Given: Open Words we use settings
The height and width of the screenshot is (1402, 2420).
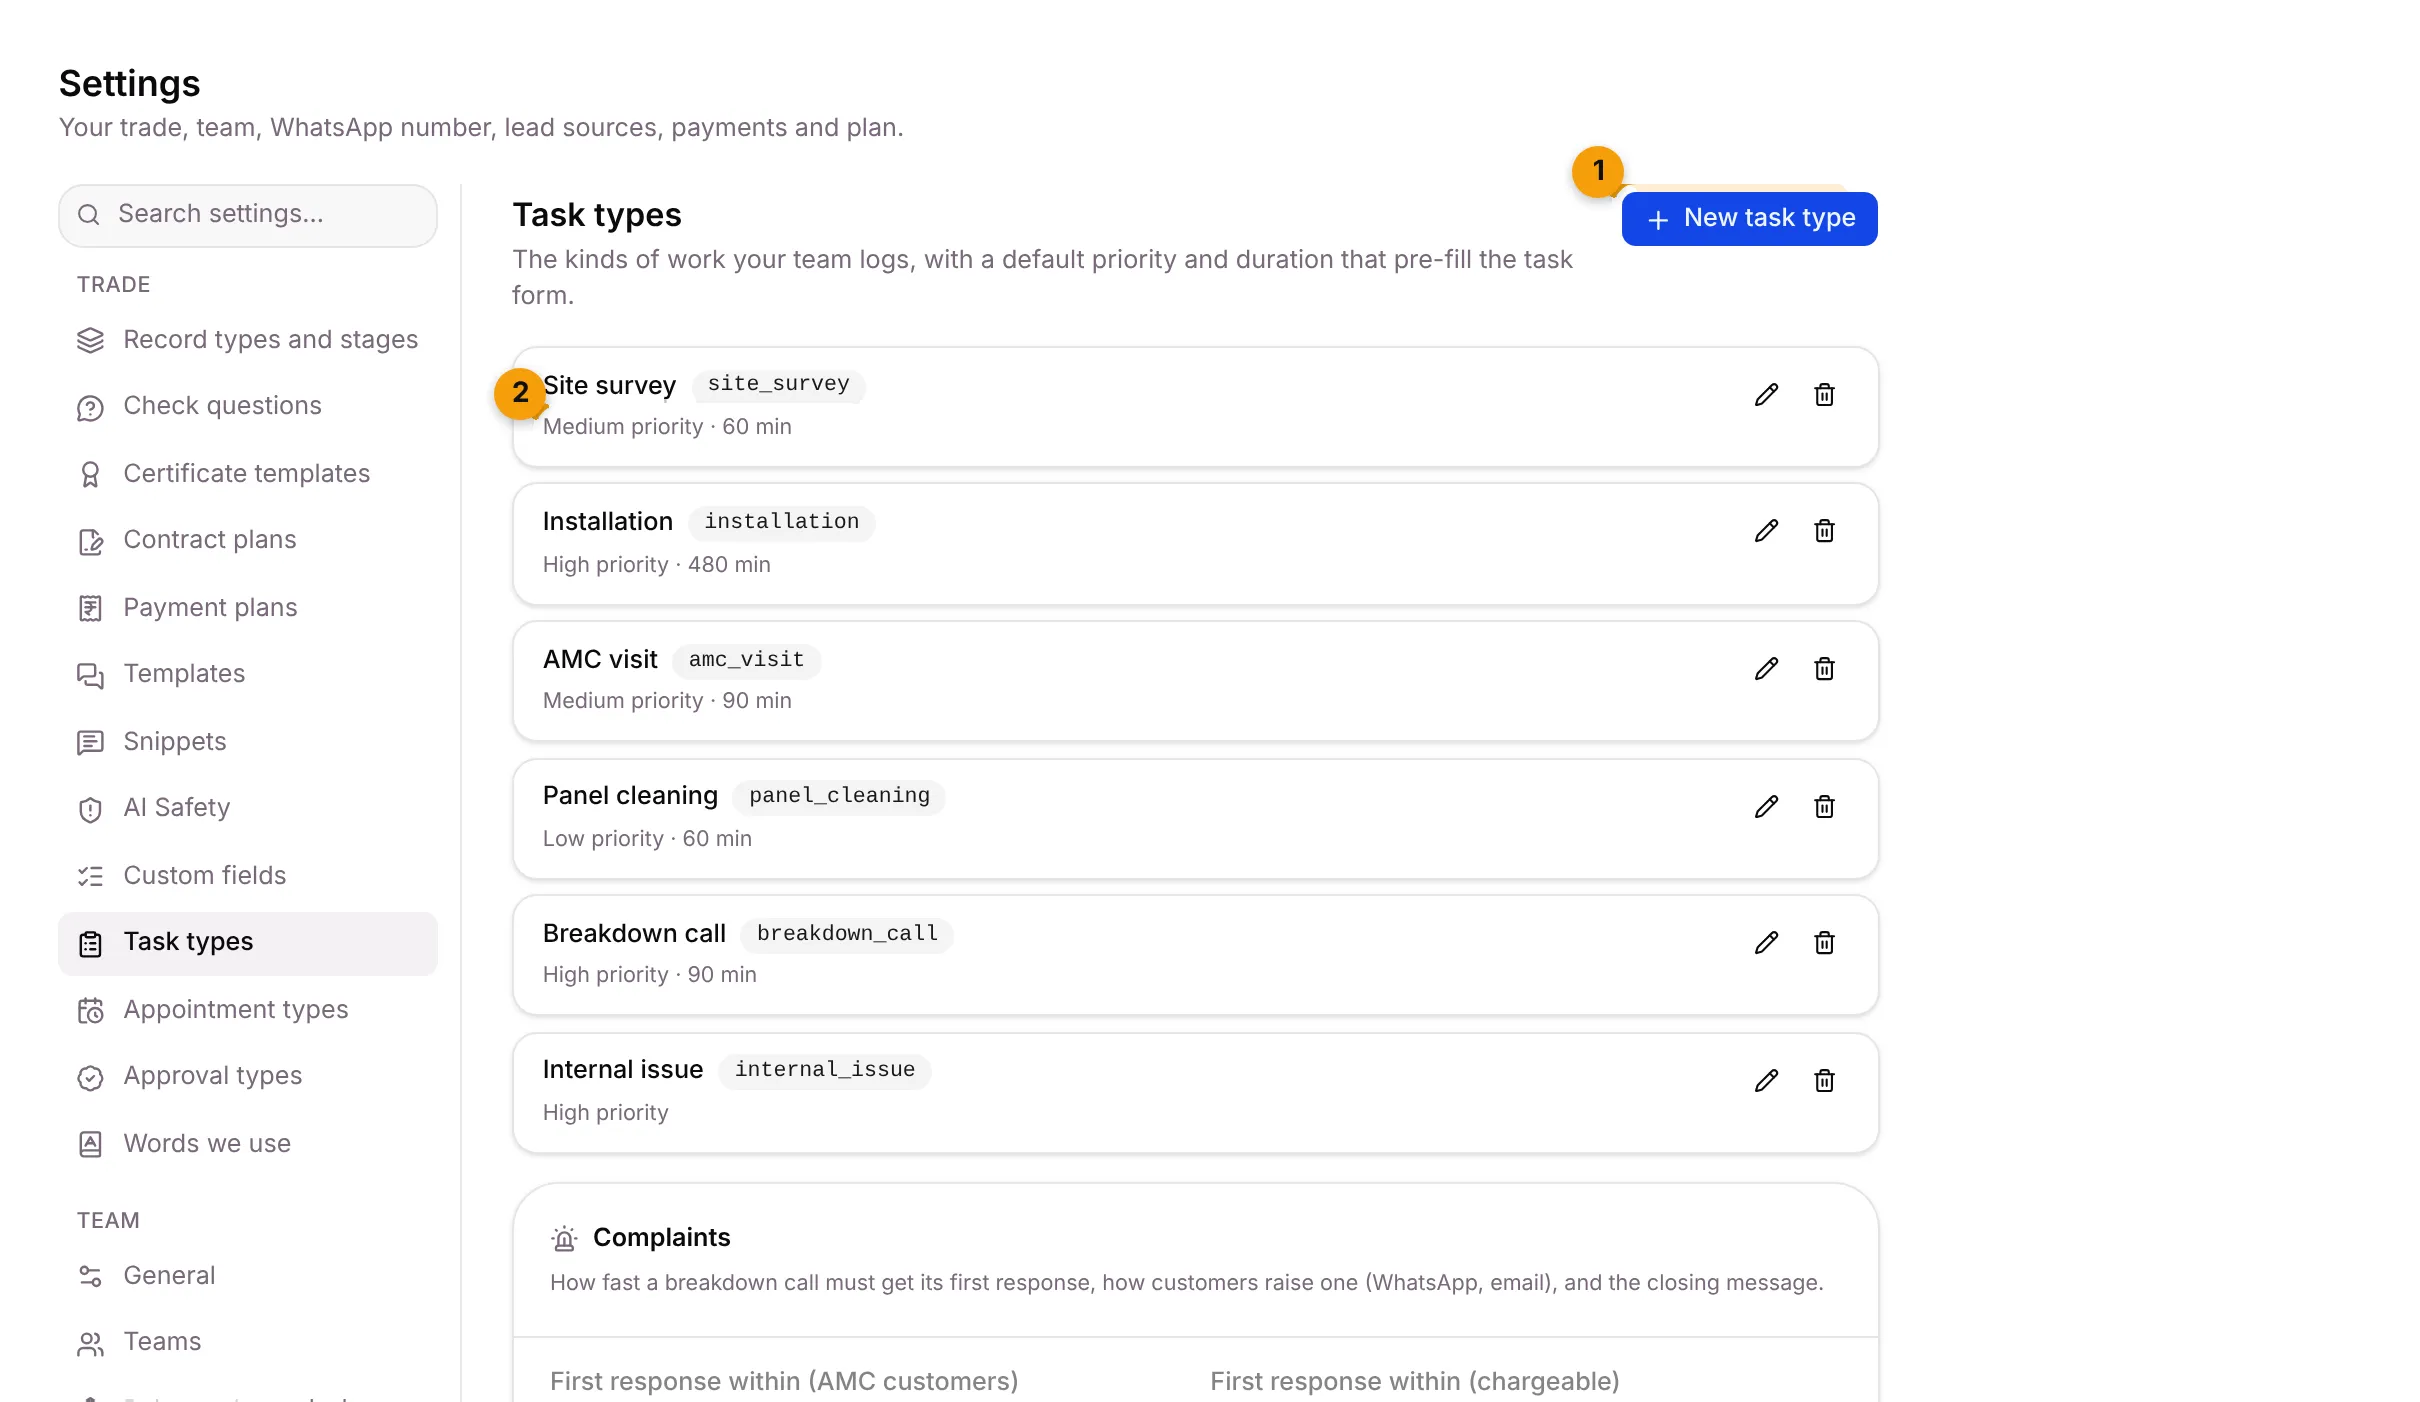Looking at the screenshot, I should tap(248, 1144).
